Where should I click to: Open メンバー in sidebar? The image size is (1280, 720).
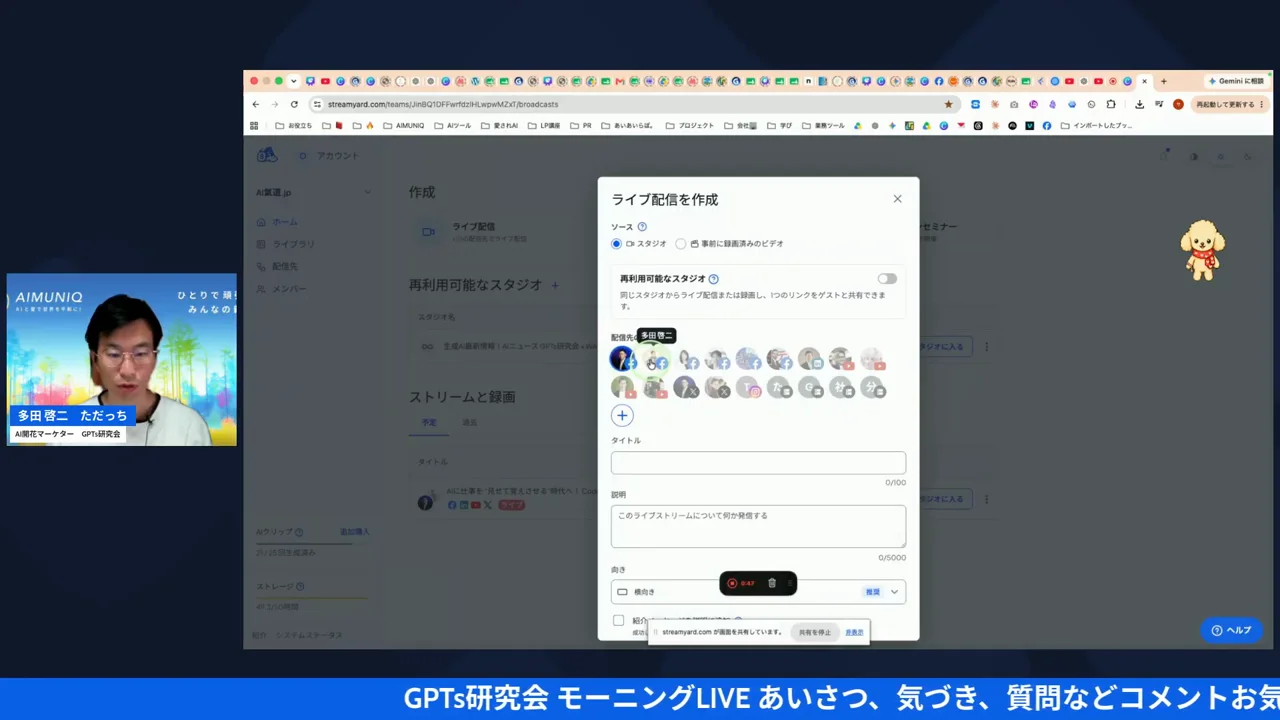pyautogui.click(x=281, y=289)
